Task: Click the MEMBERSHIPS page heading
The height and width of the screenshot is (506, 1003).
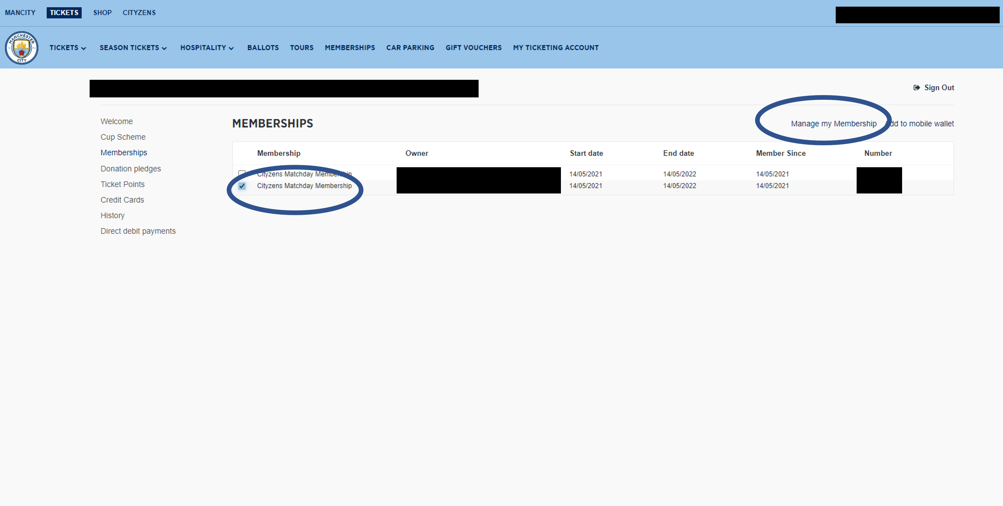Action: tap(272, 123)
